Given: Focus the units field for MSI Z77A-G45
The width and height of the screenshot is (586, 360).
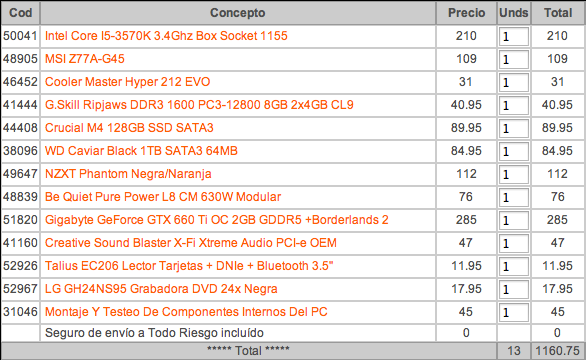Looking at the screenshot, I should (x=514, y=59).
